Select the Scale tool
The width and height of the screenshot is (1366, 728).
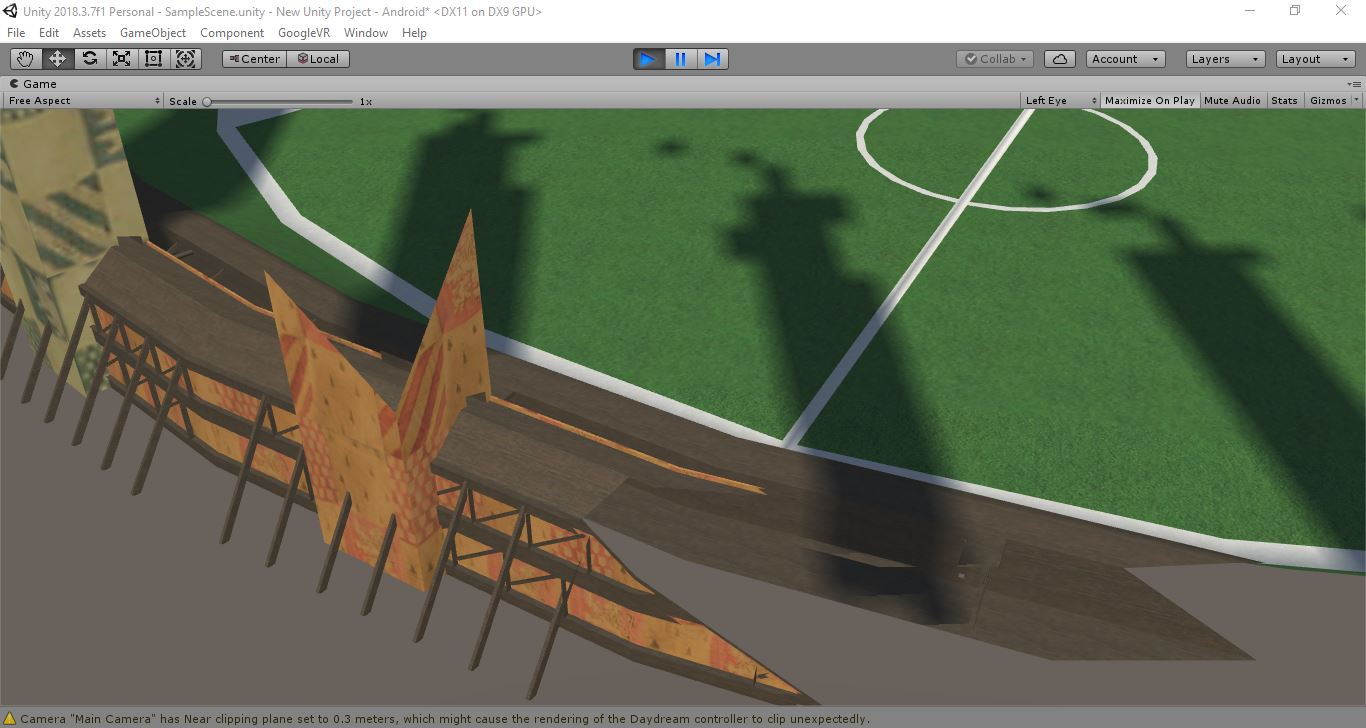[x=121, y=59]
